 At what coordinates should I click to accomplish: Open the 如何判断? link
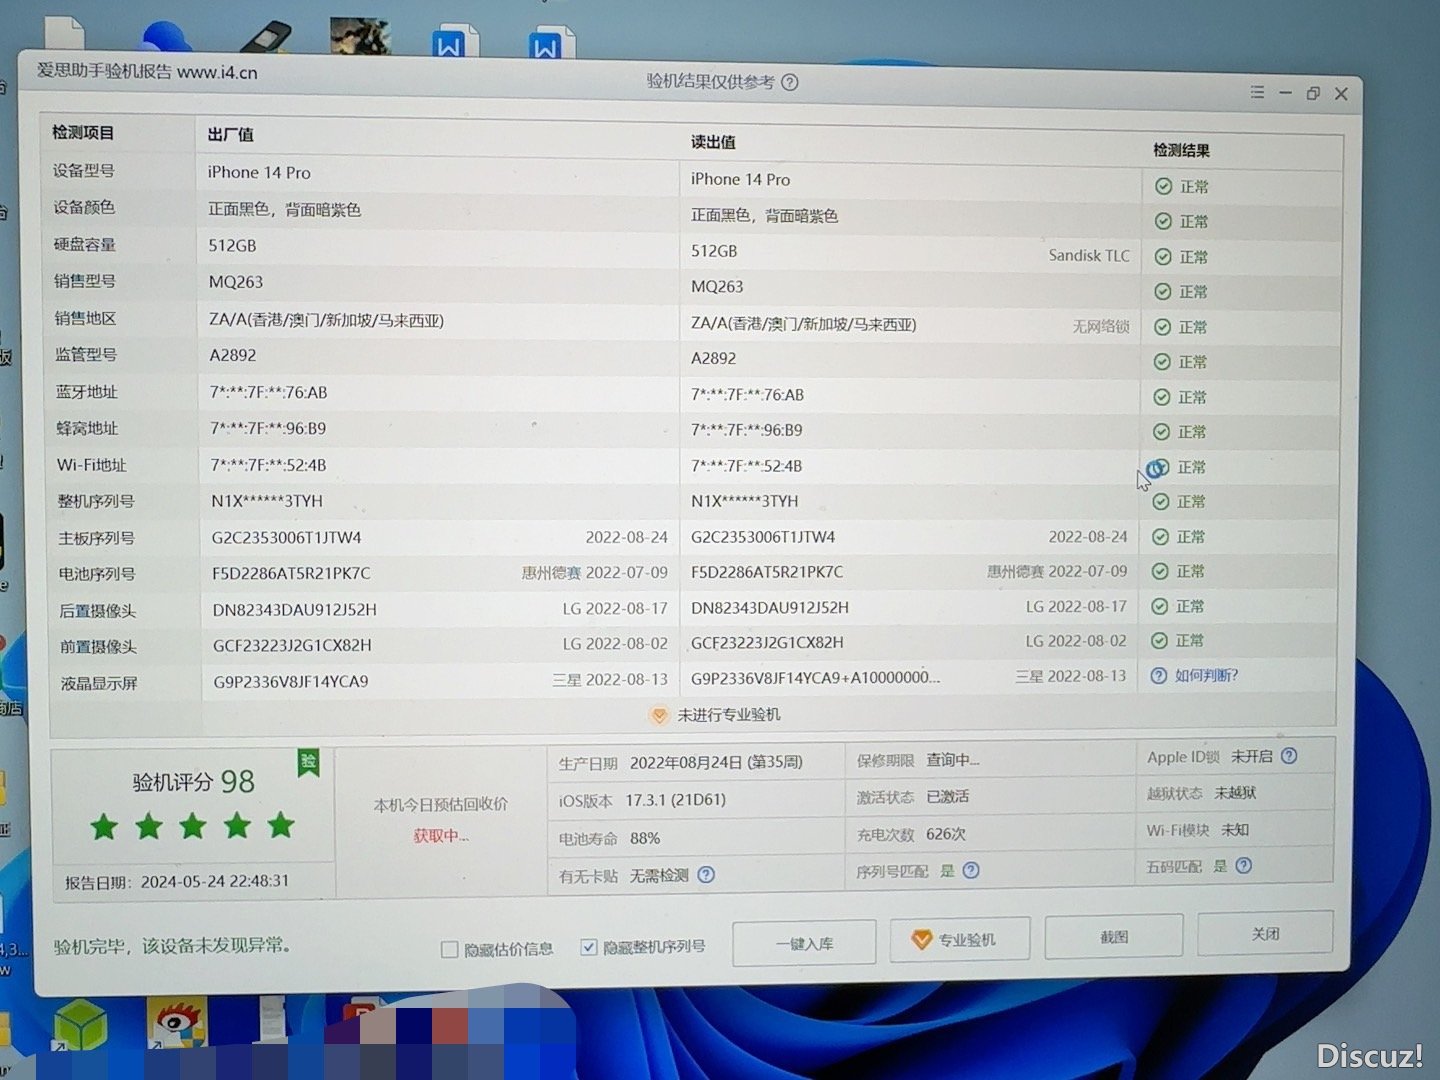tap(1206, 676)
